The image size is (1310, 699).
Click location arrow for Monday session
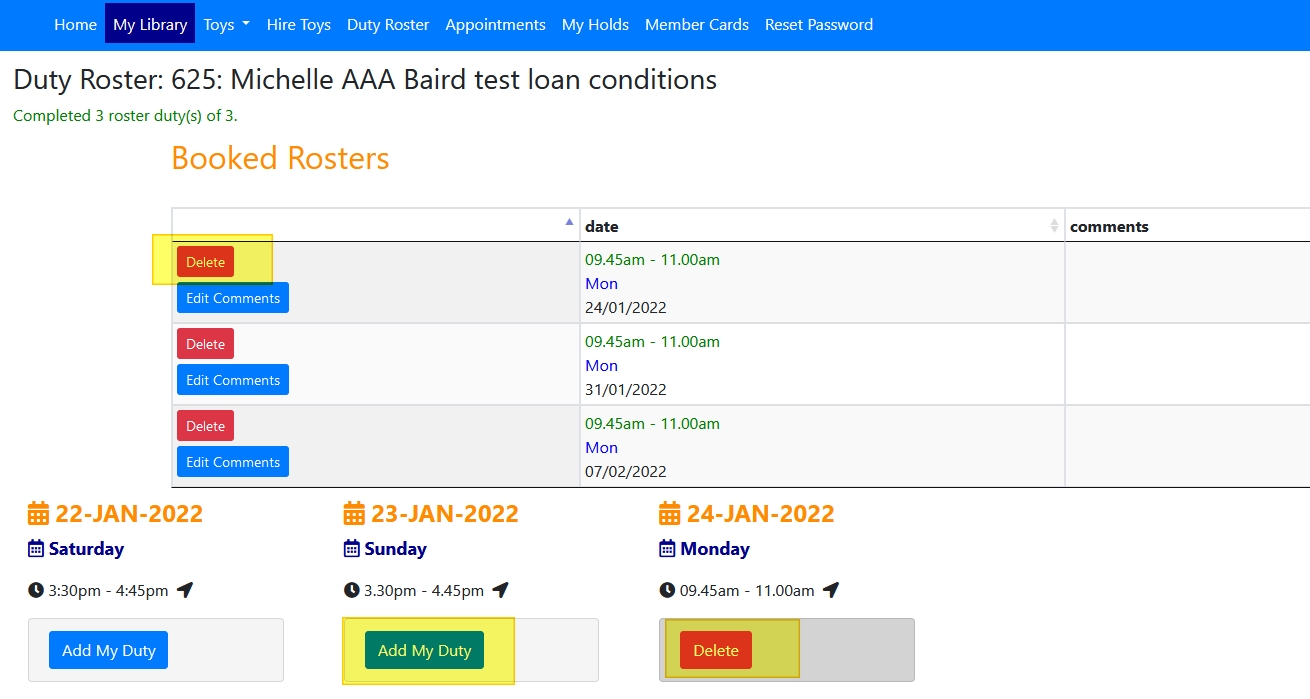(x=831, y=590)
